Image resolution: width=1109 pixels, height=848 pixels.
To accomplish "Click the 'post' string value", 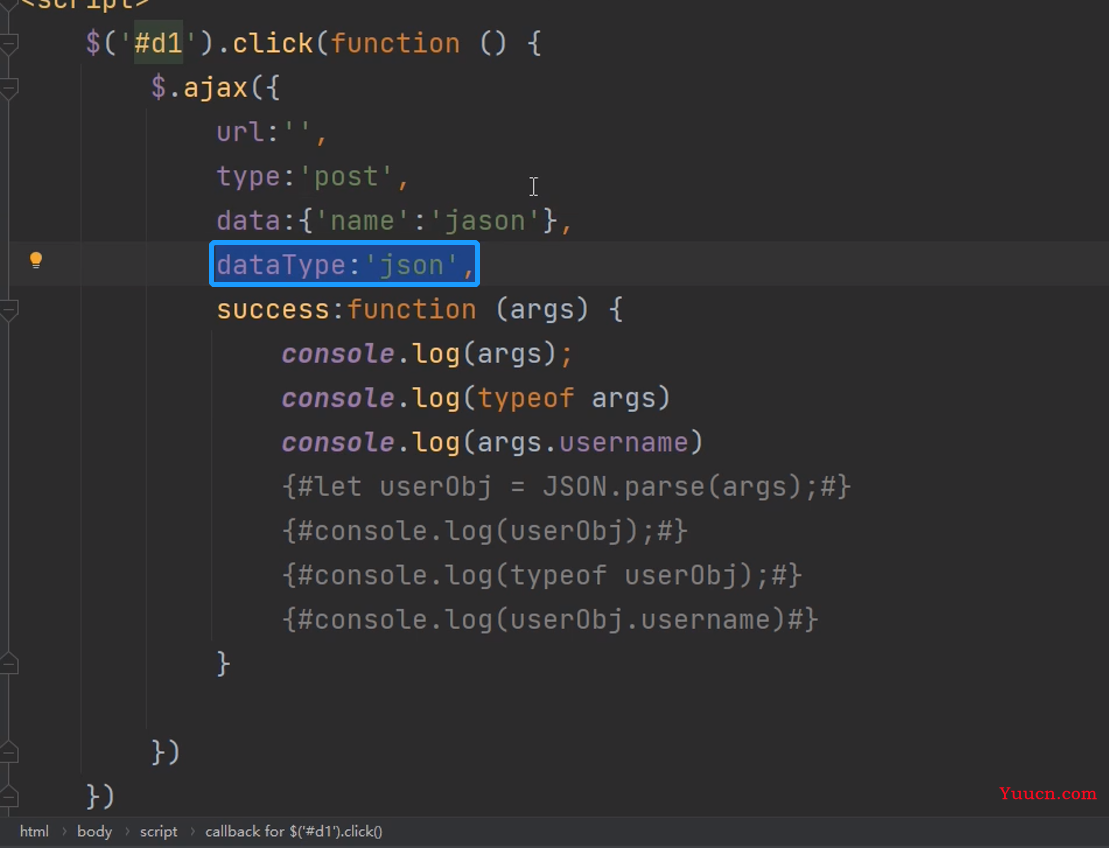I will pos(346,177).
